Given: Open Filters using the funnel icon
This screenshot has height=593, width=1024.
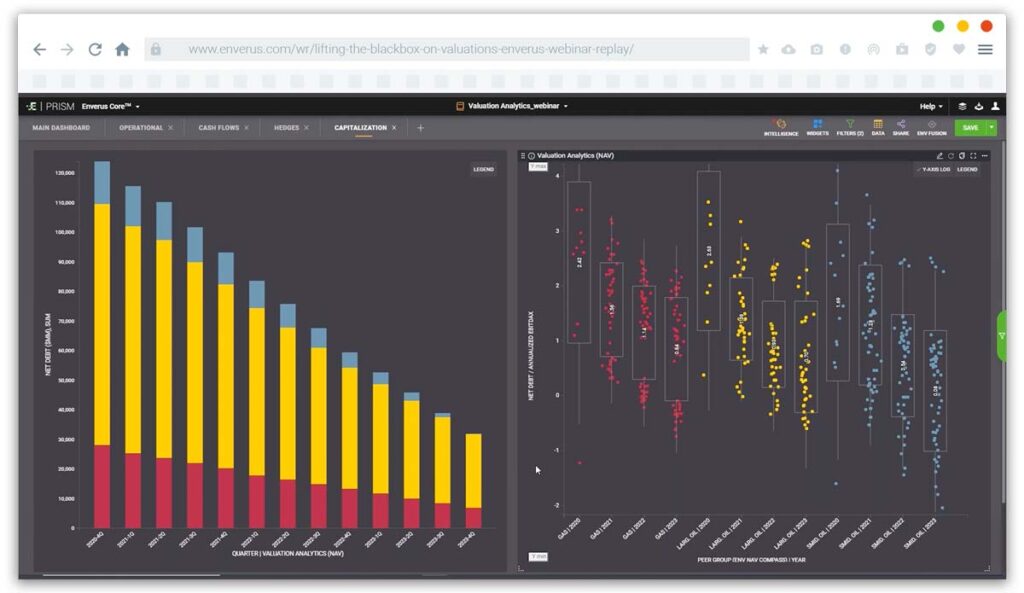Looking at the screenshot, I should point(850,123).
